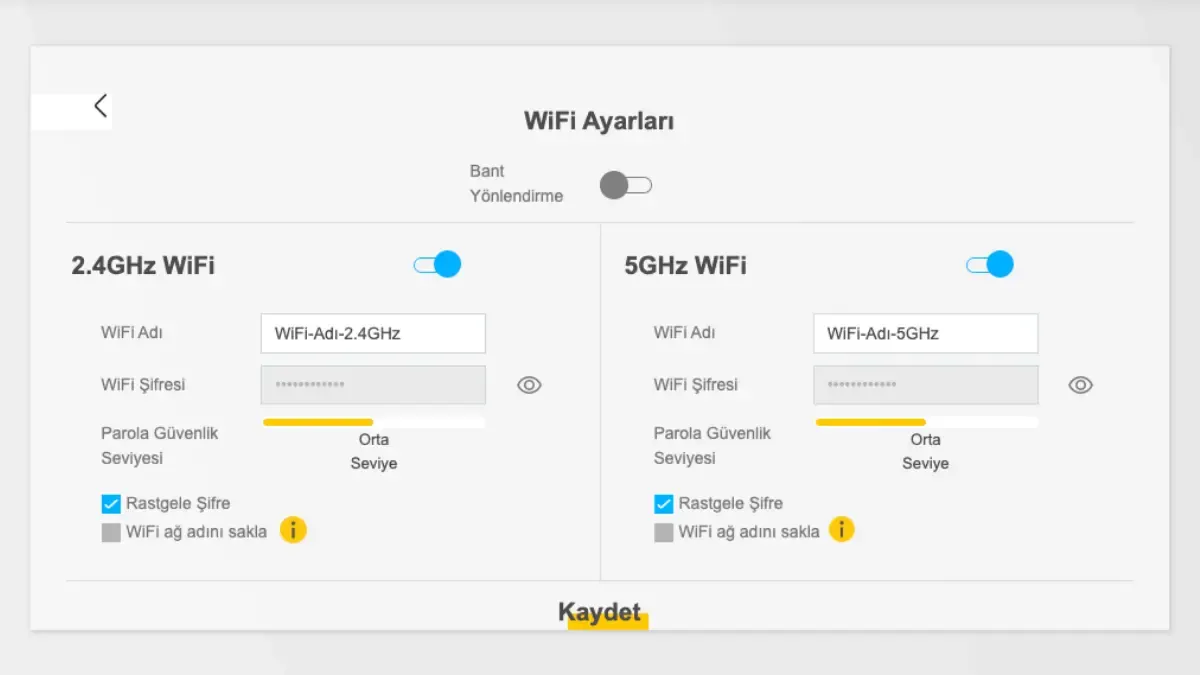The height and width of the screenshot is (675, 1200).
Task: Click the WiFi Ayarları page title
Action: tap(599, 120)
